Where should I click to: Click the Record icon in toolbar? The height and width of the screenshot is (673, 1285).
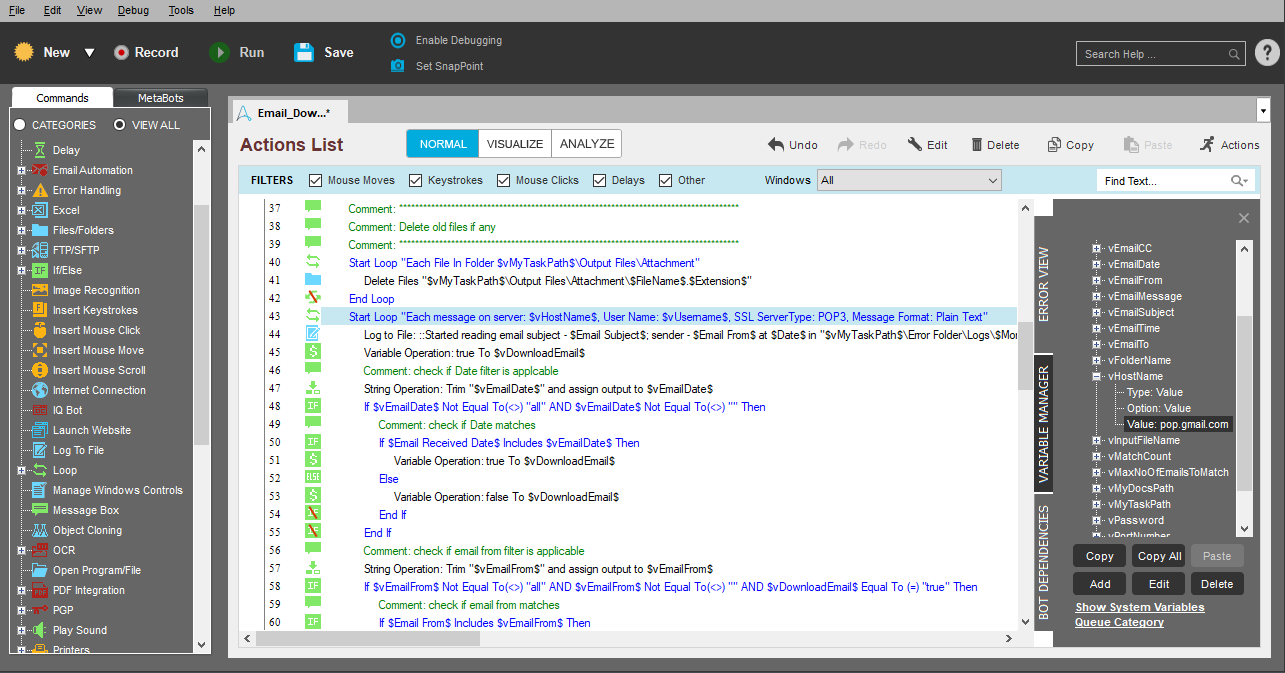(121, 52)
